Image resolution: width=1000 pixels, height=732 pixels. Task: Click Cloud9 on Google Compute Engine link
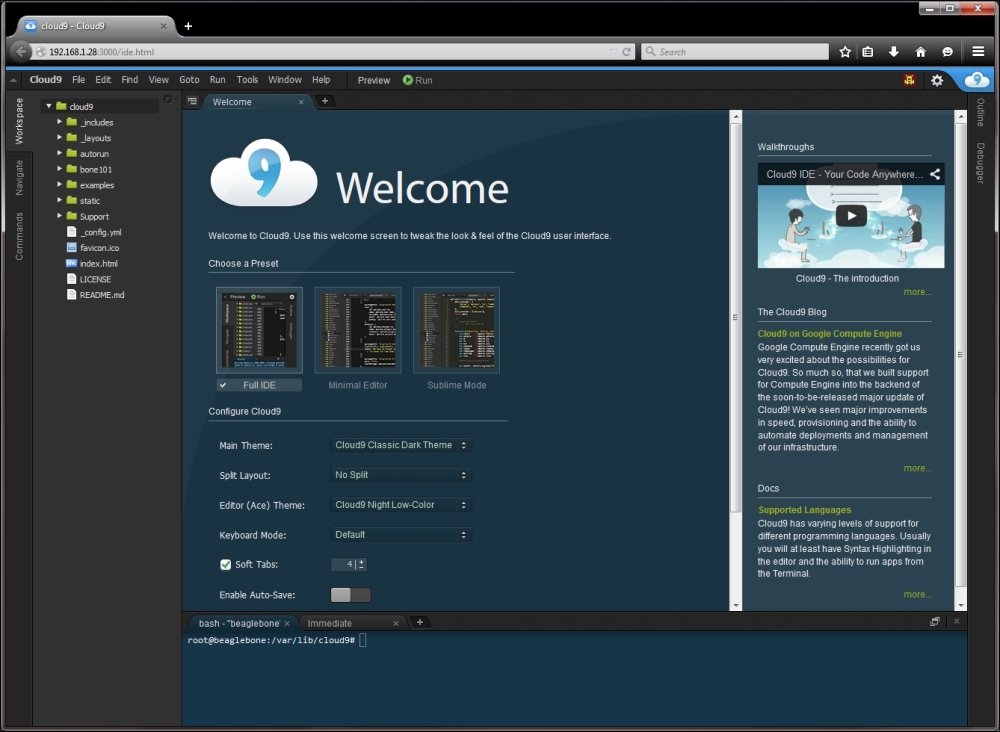tap(829, 334)
